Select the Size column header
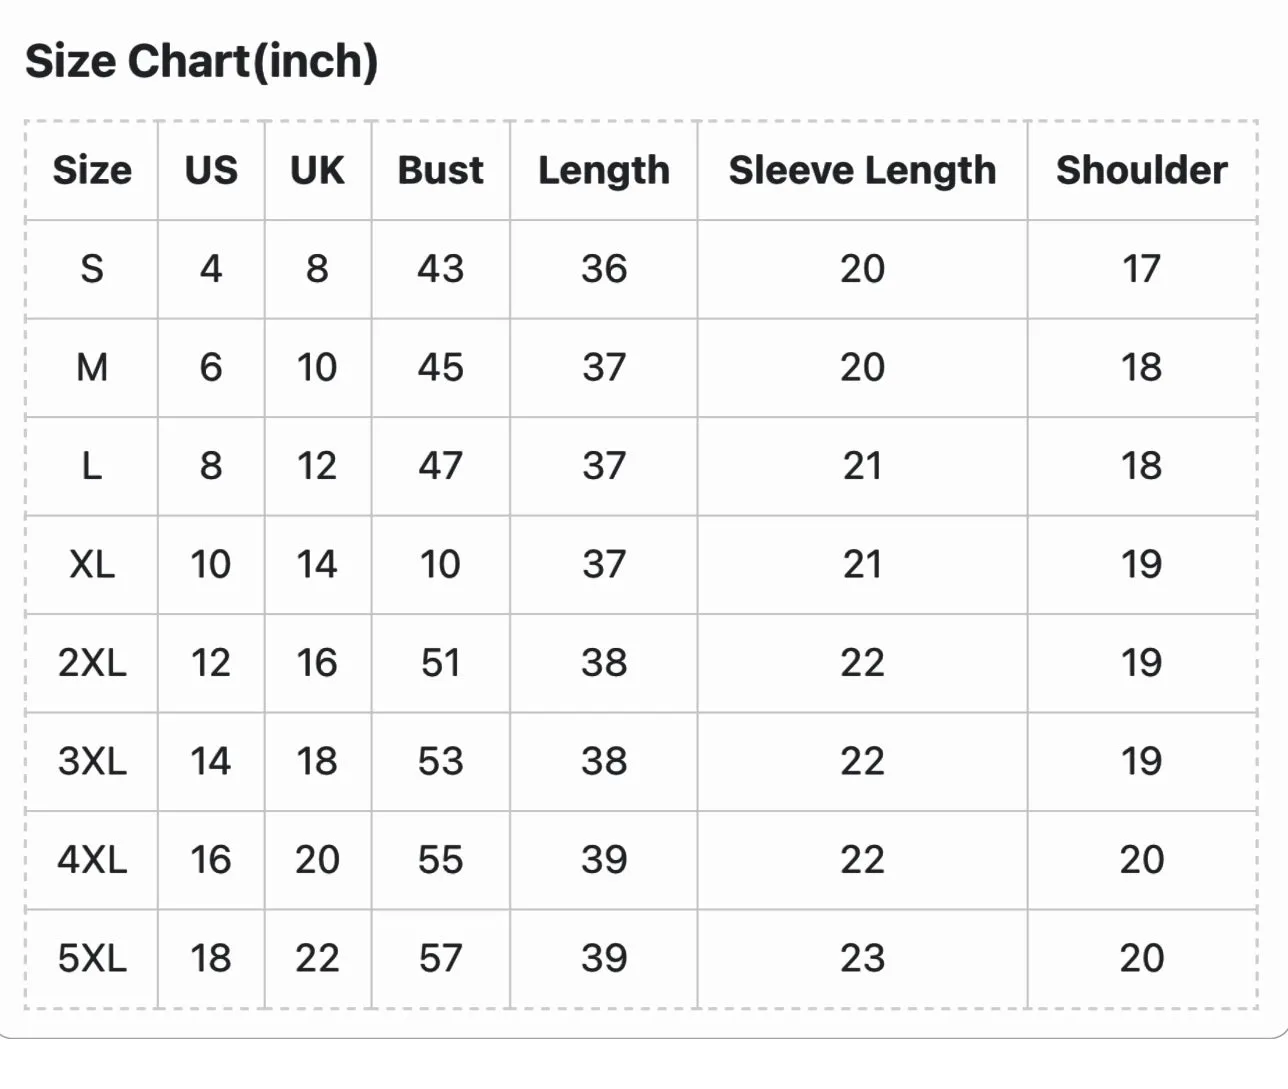The image size is (1288, 1089). (92, 170)
